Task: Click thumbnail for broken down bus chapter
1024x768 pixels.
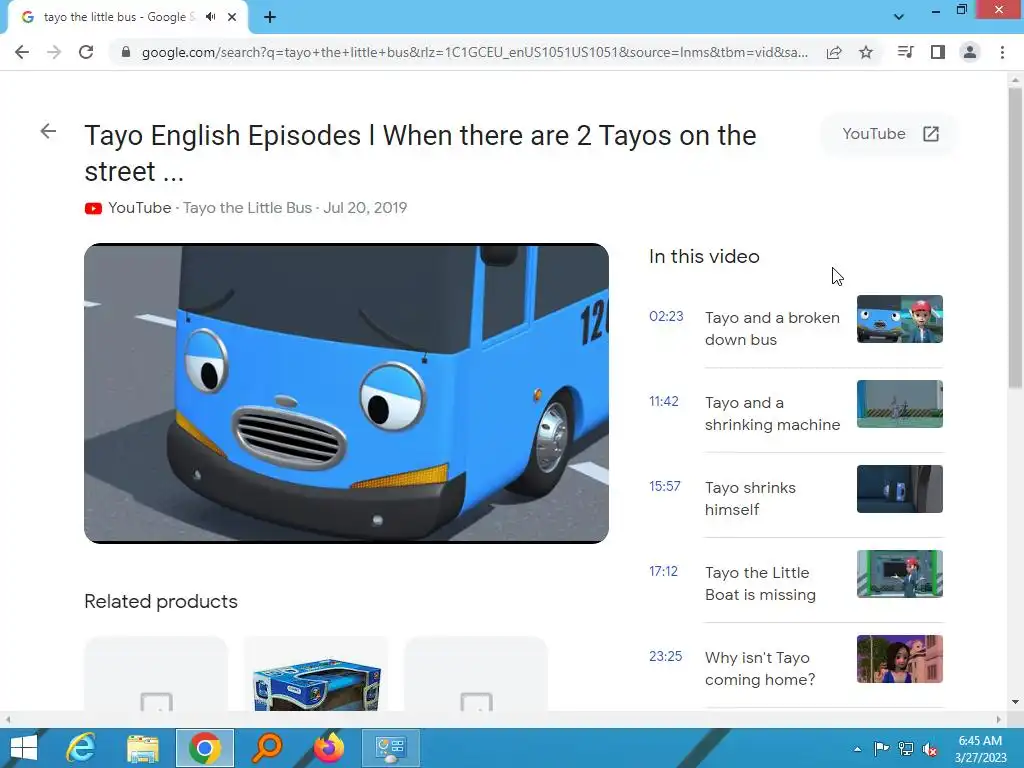Action: click(899, 319)
